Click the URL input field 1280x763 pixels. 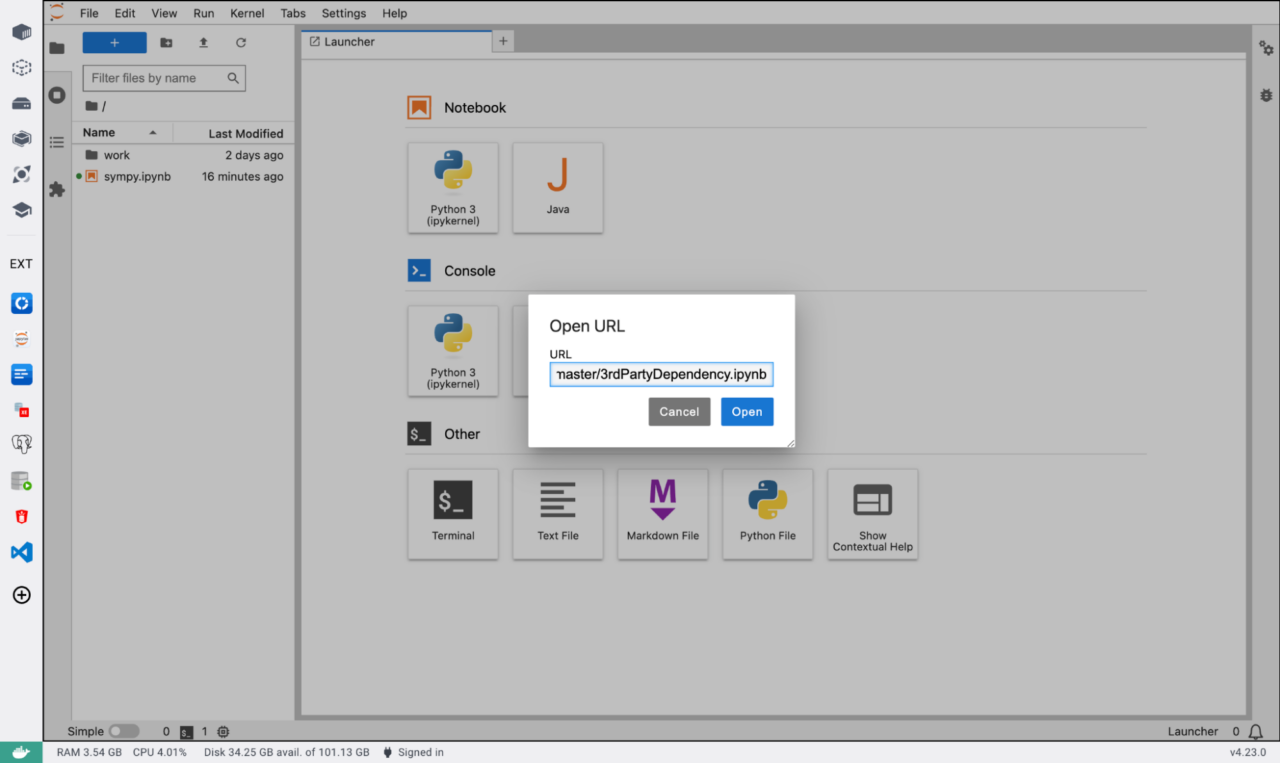pyautogui.click(x=661, y=374)
